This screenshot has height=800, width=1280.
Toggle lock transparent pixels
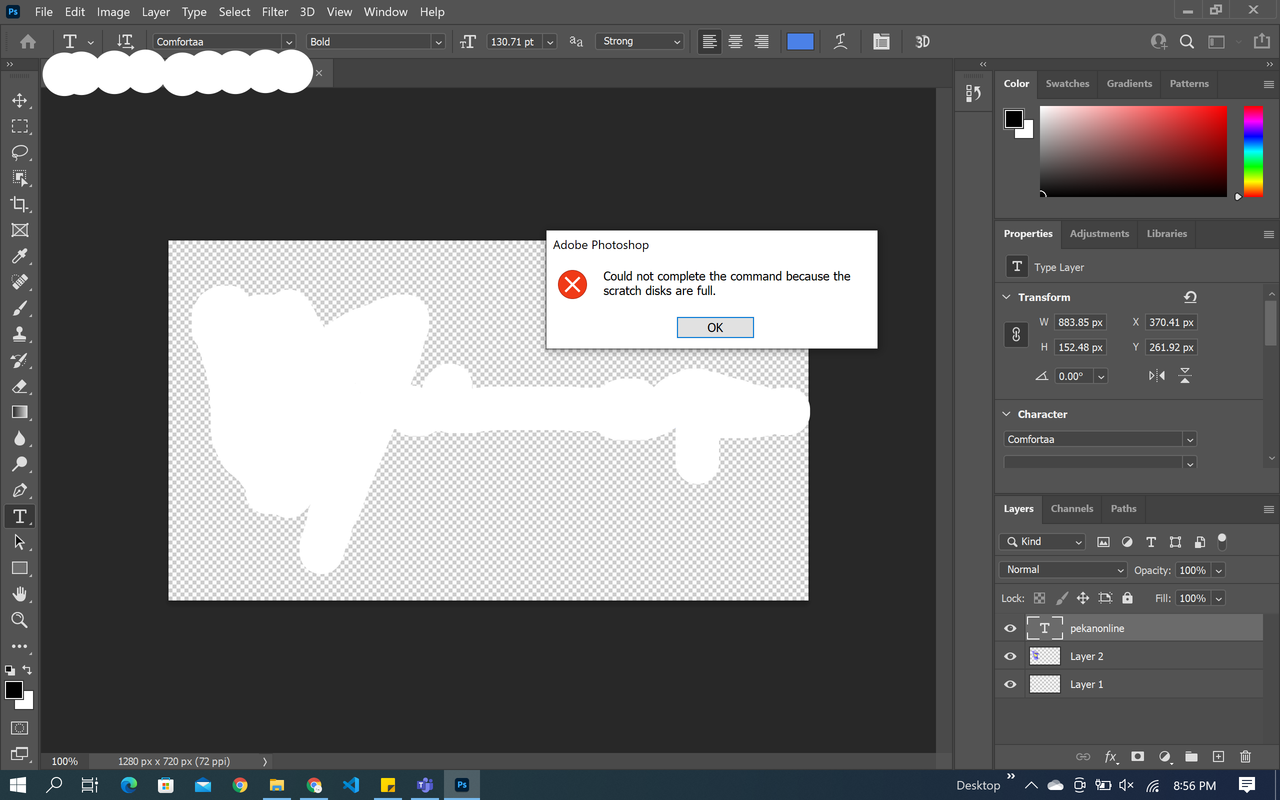coord(1039,598)
